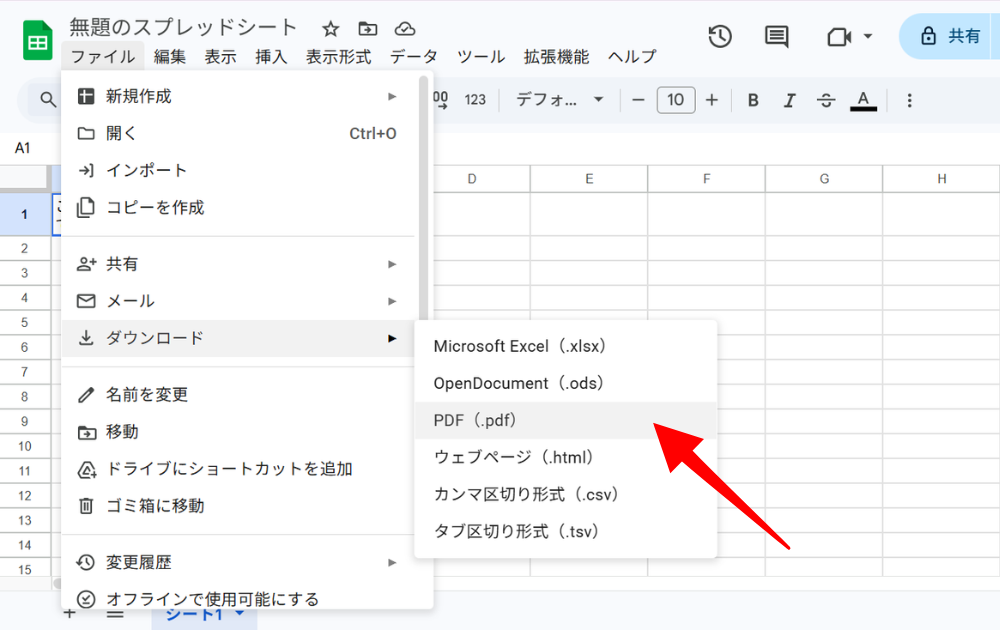Click the 共有 share button
The height and width of the screenshot is (630, 1000).
coord(951,37)
